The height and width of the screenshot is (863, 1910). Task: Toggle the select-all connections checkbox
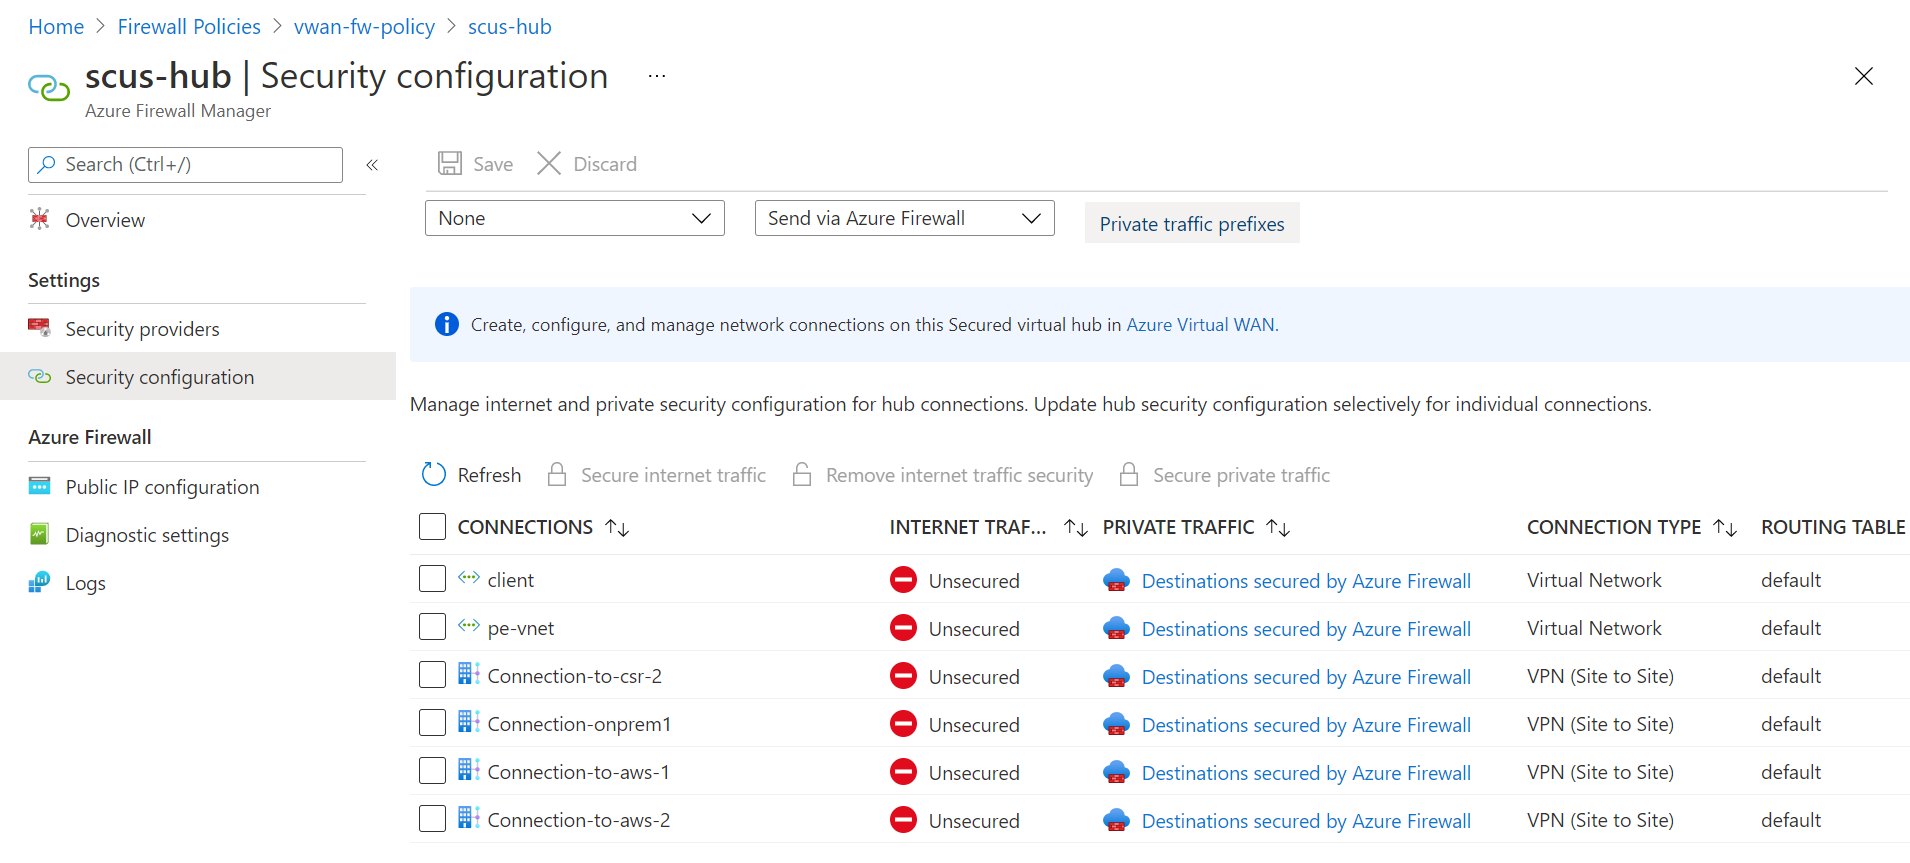pos(432,527)
